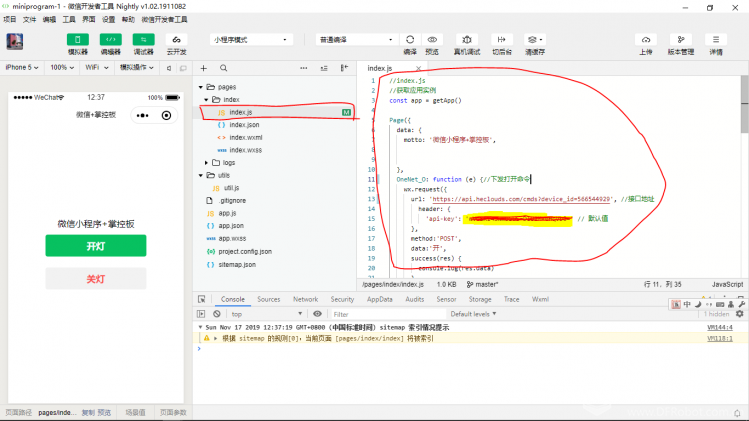Image resolution: width=749 pixels, height=421 pixels.
Task: Switch to the AppData tab
Action: [379, 300]
